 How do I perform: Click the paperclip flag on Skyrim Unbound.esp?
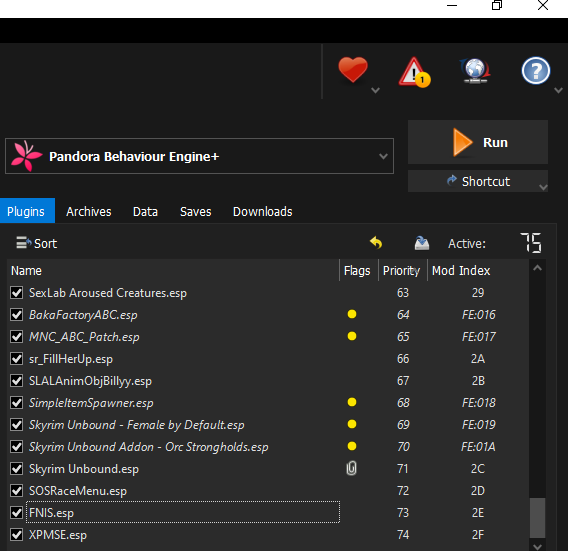point(351,468)
